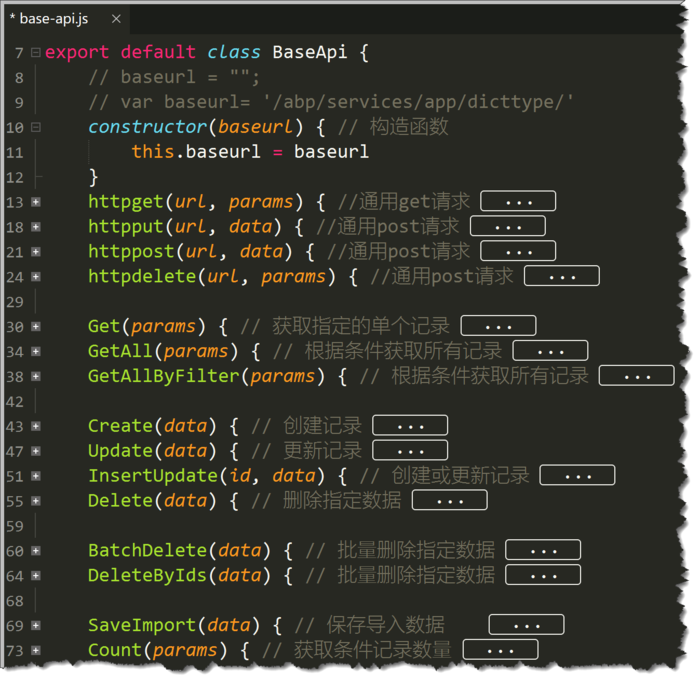
Task: Click the 'default' keyword on line 7
Action: click(x=158, y=53)
